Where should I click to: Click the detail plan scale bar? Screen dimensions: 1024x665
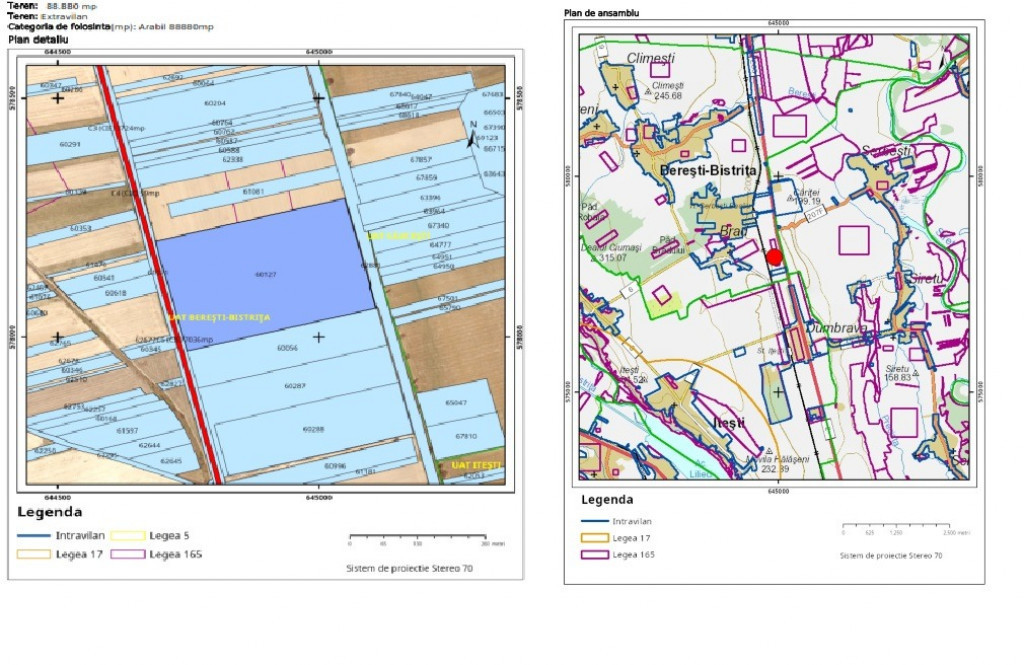pos(416,536)
